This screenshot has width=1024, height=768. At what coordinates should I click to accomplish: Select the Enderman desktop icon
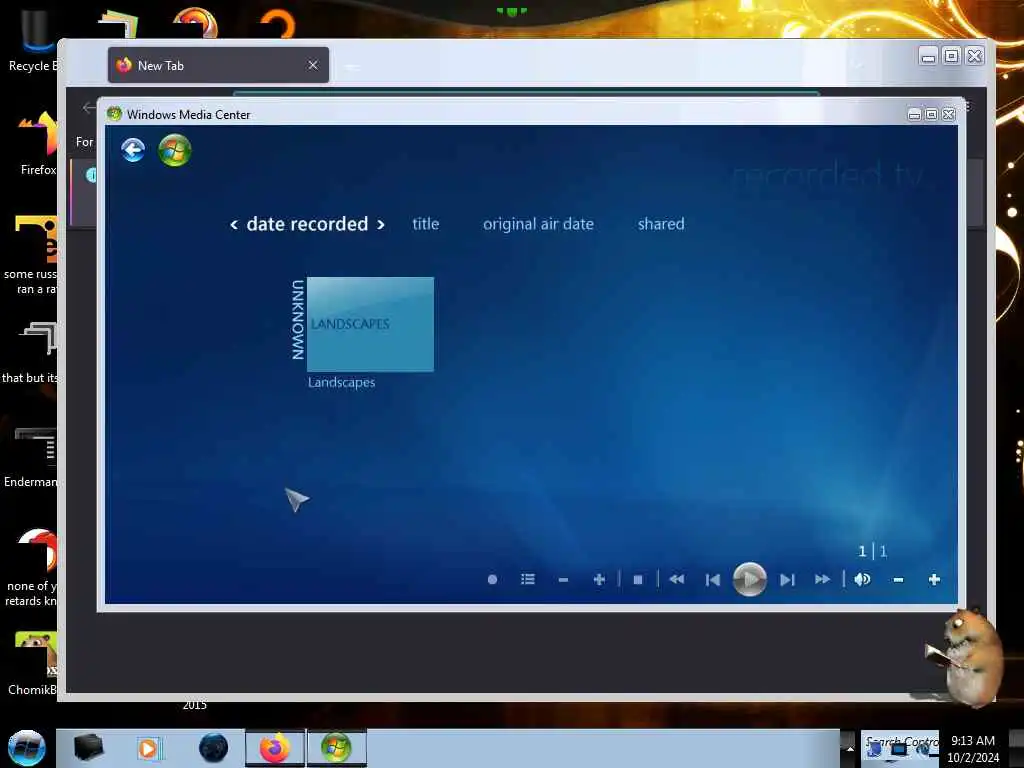point(31,458)
